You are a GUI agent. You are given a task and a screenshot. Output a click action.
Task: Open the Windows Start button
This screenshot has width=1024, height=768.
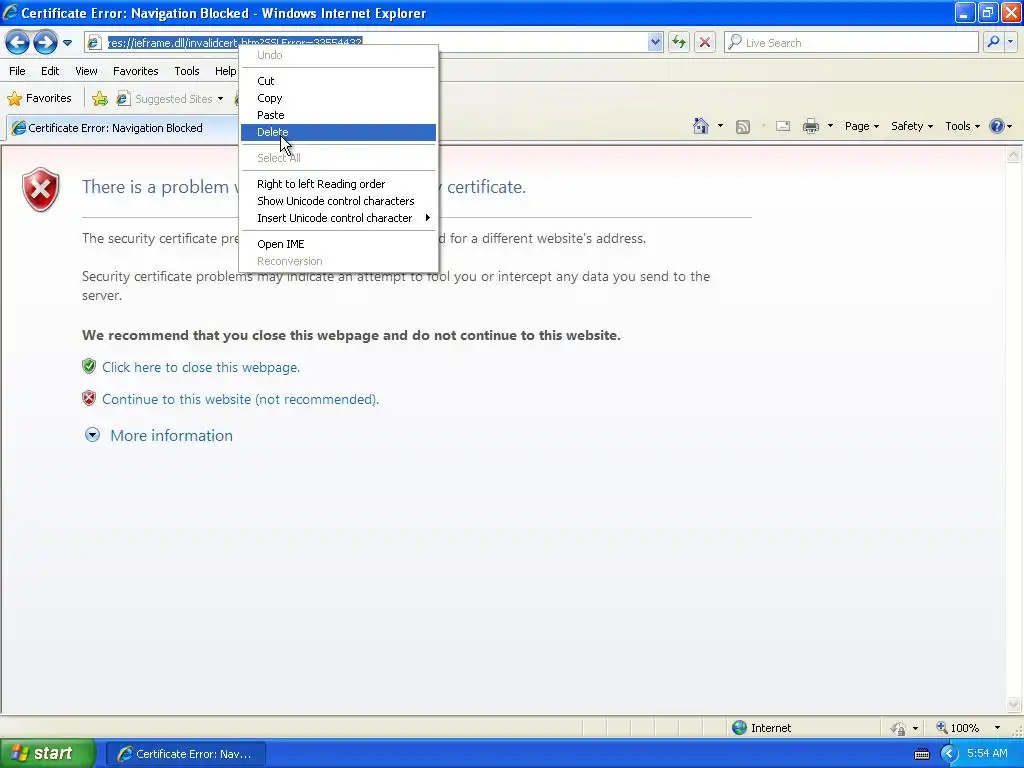tap(48, 753)
